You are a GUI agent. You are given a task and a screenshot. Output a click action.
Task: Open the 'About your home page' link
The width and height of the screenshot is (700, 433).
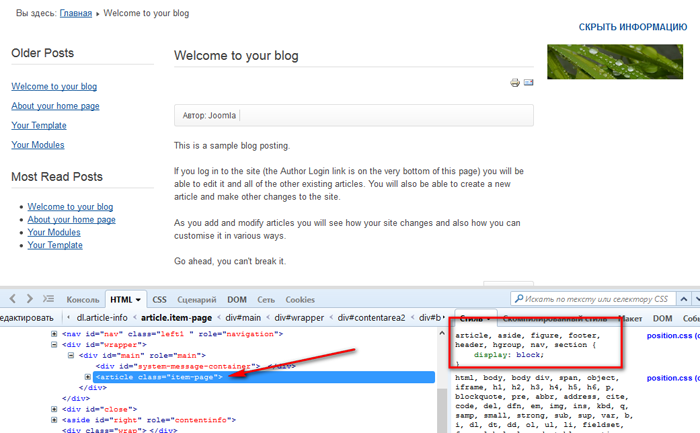55,106
